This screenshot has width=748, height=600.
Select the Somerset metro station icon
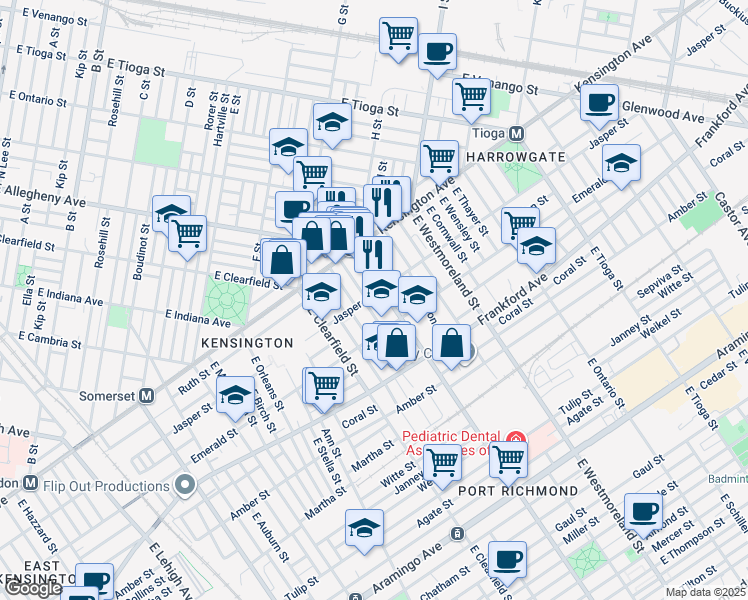[x=146, y=396]
